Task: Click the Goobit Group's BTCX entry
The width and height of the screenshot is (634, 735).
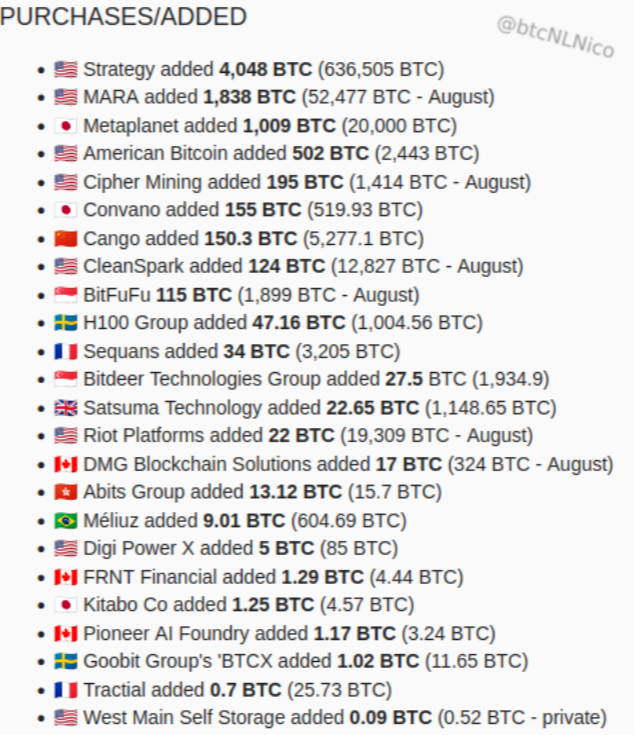Action: (x=305, y=661)
